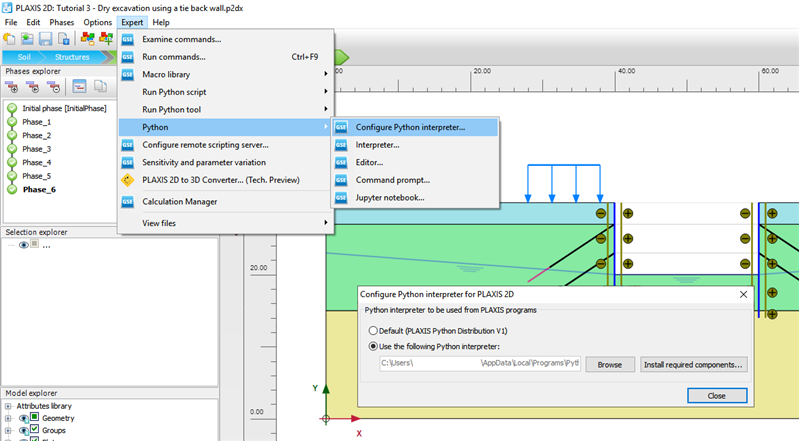Click the Add phase icon in Phases explorer
Screen dimensions: 799x441
pos(12,87)
